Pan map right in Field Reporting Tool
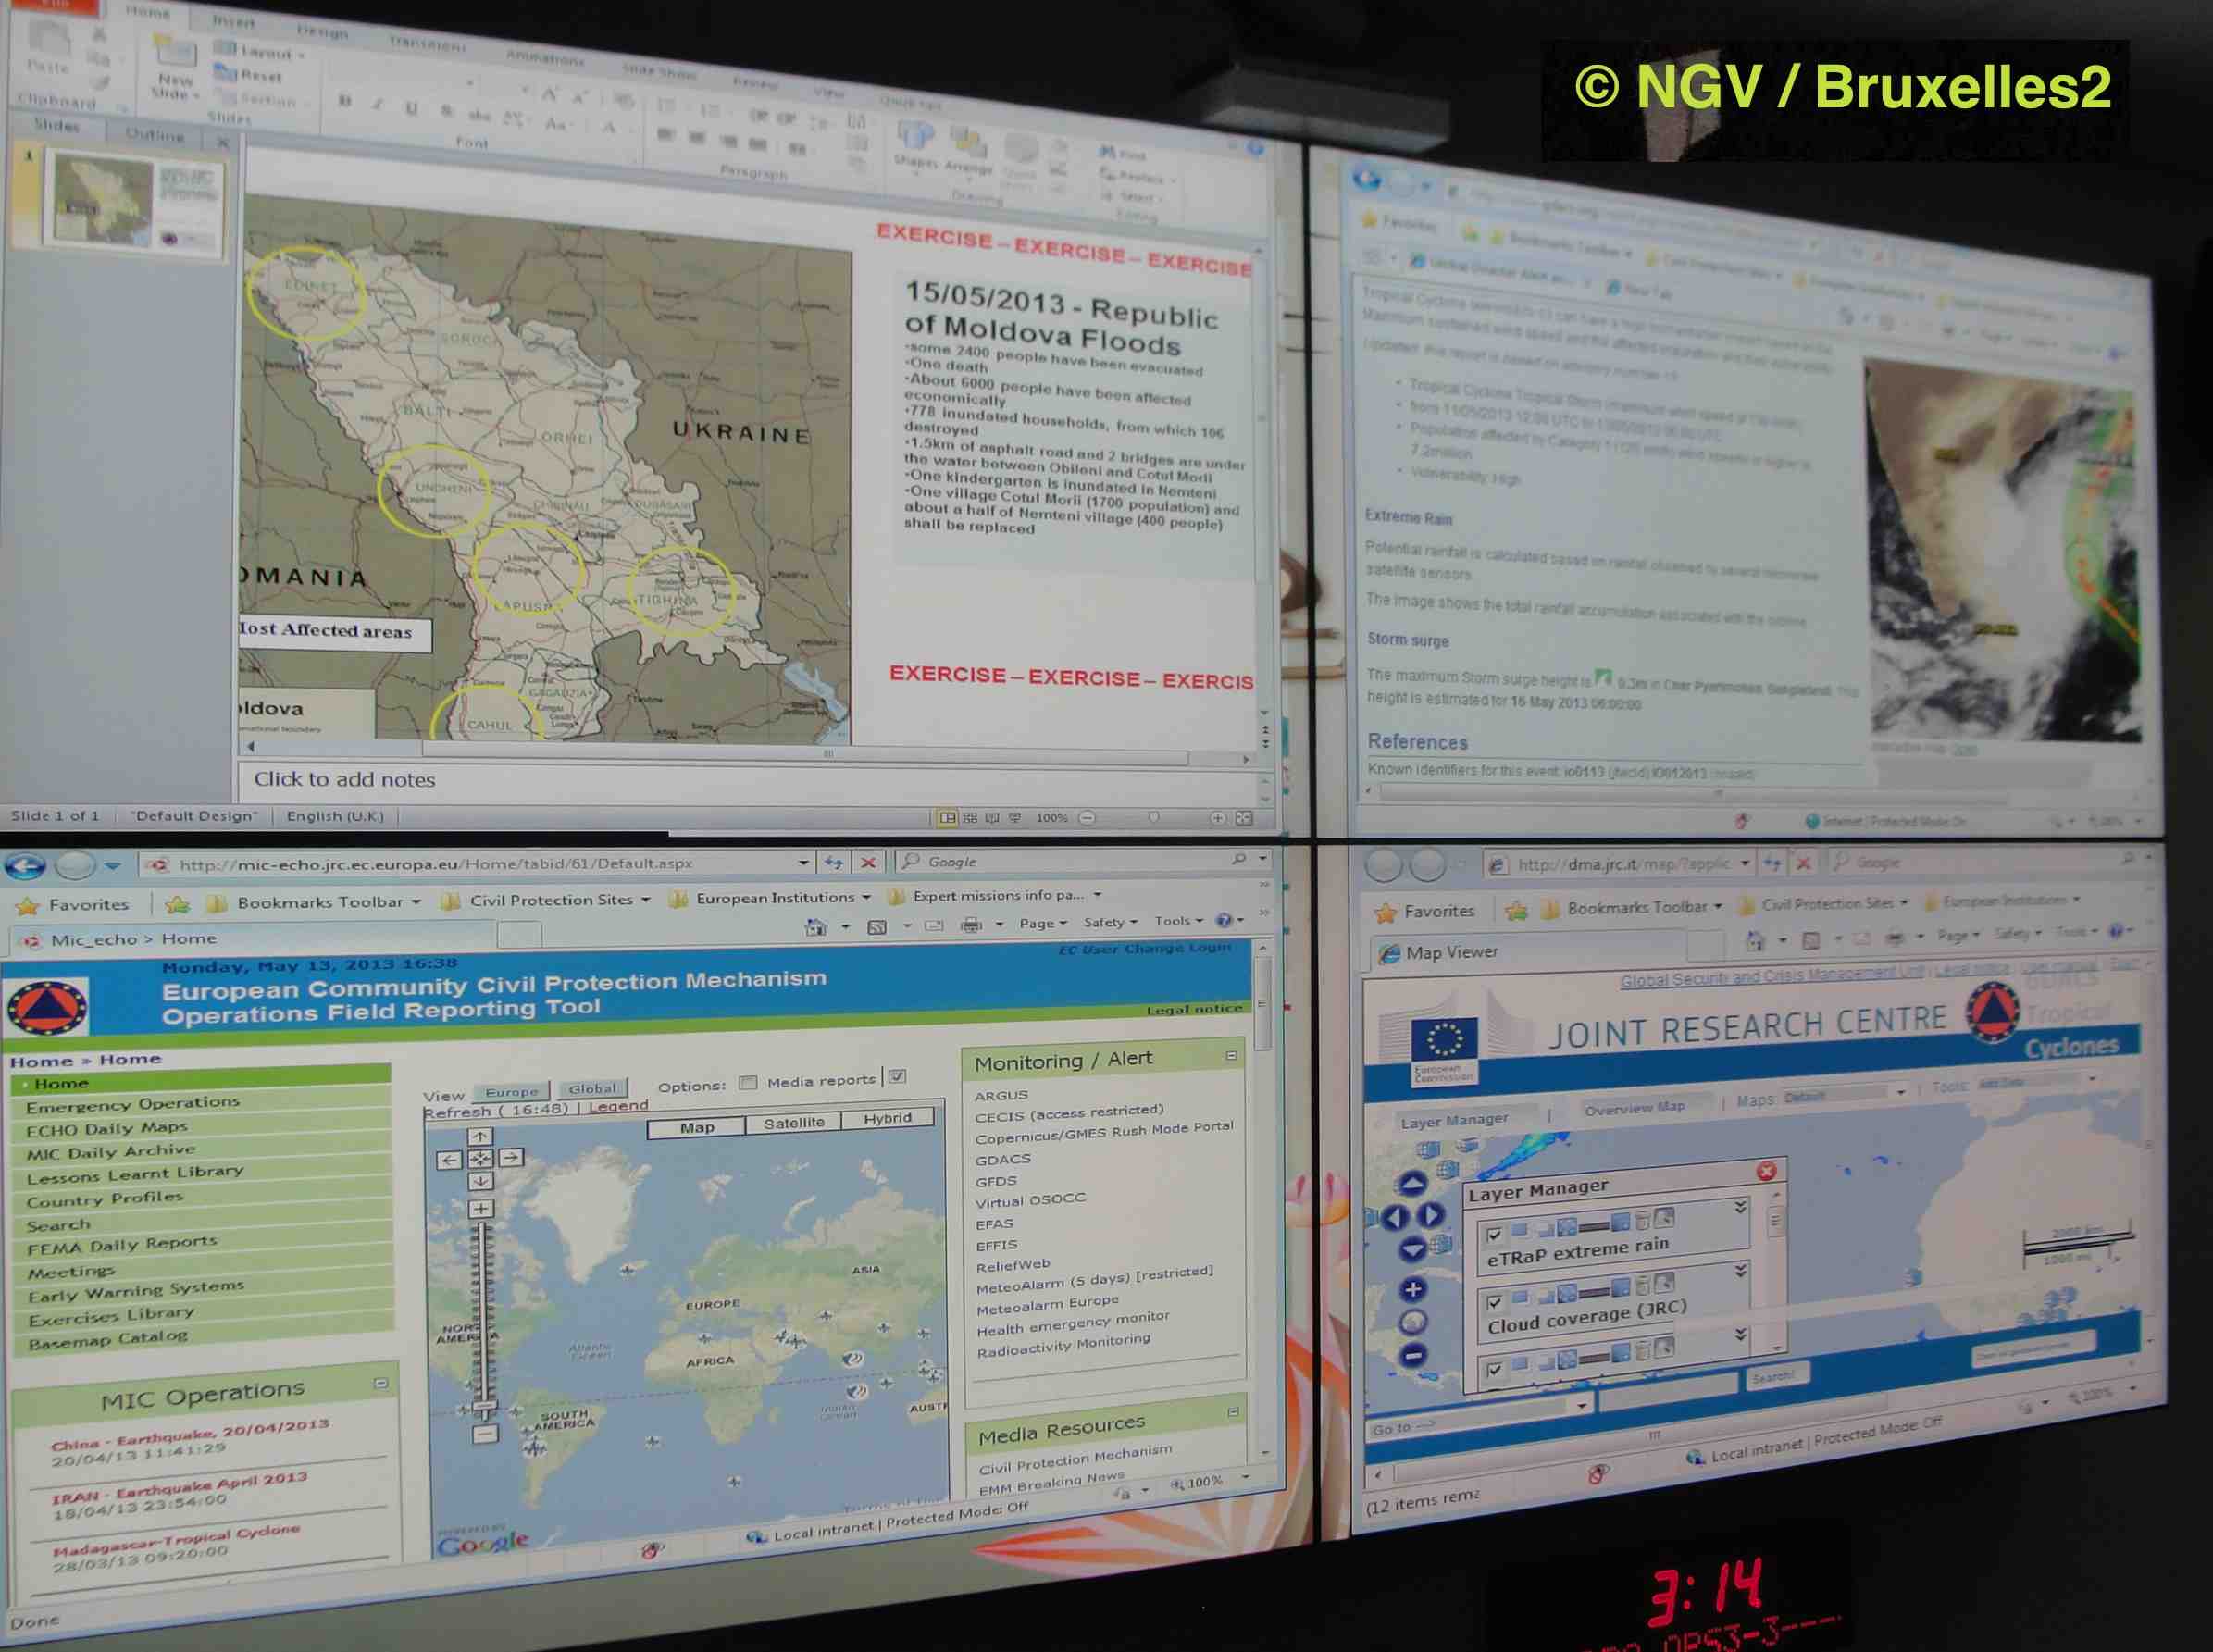Screen dimensions: 2213x1652 (511, 1158)
